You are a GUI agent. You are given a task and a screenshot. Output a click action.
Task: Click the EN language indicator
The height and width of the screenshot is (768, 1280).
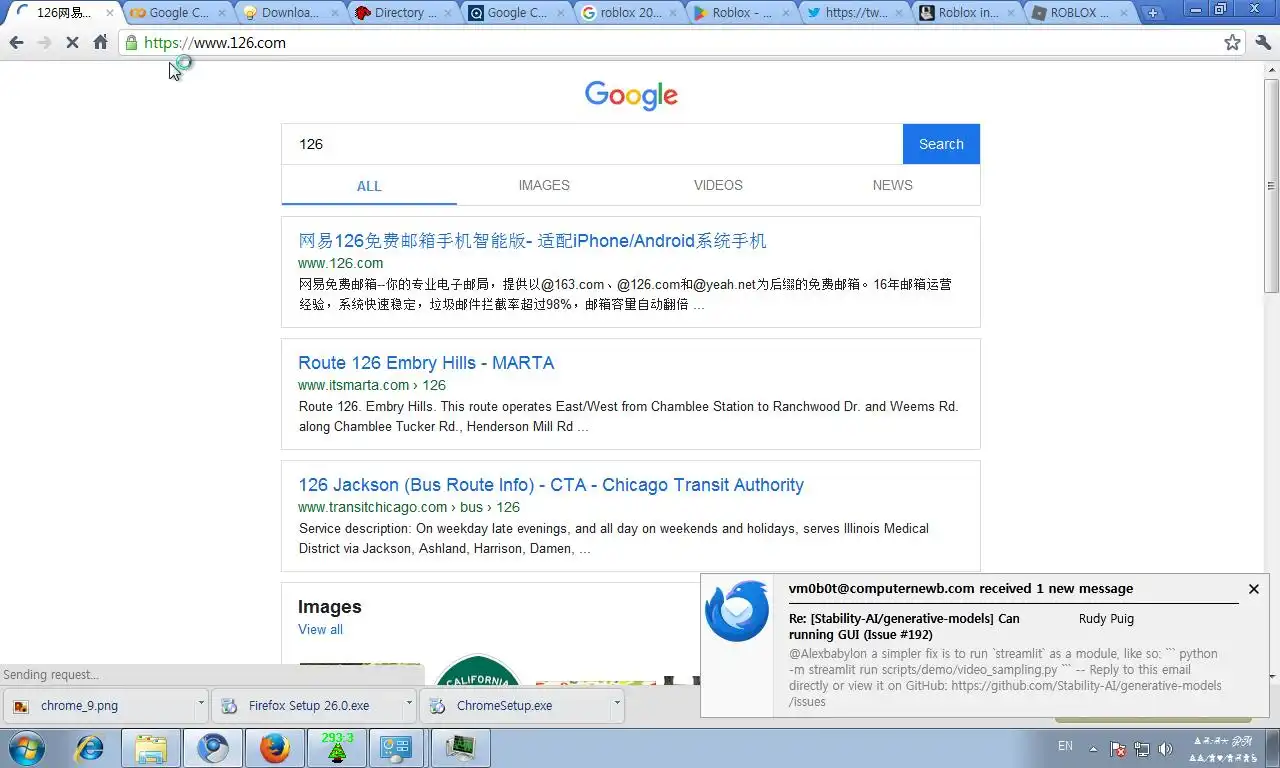[x=1065, y=746]
